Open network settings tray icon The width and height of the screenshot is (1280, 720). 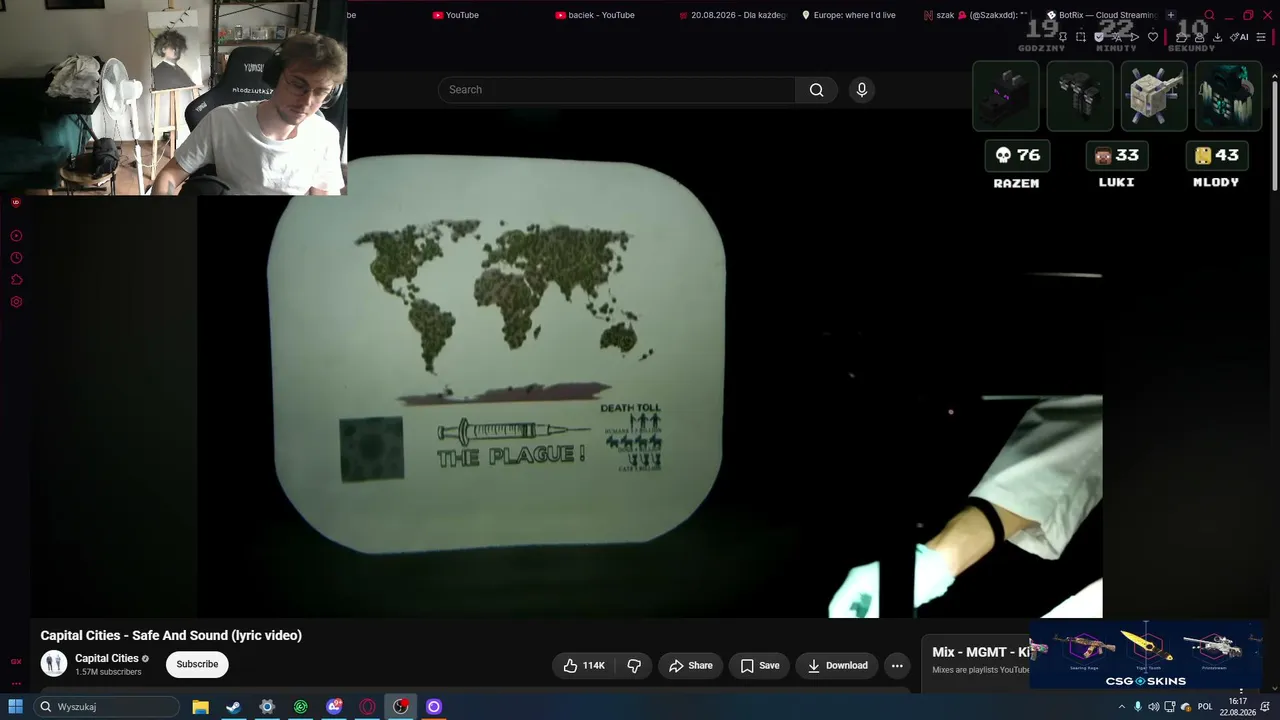1169,707
